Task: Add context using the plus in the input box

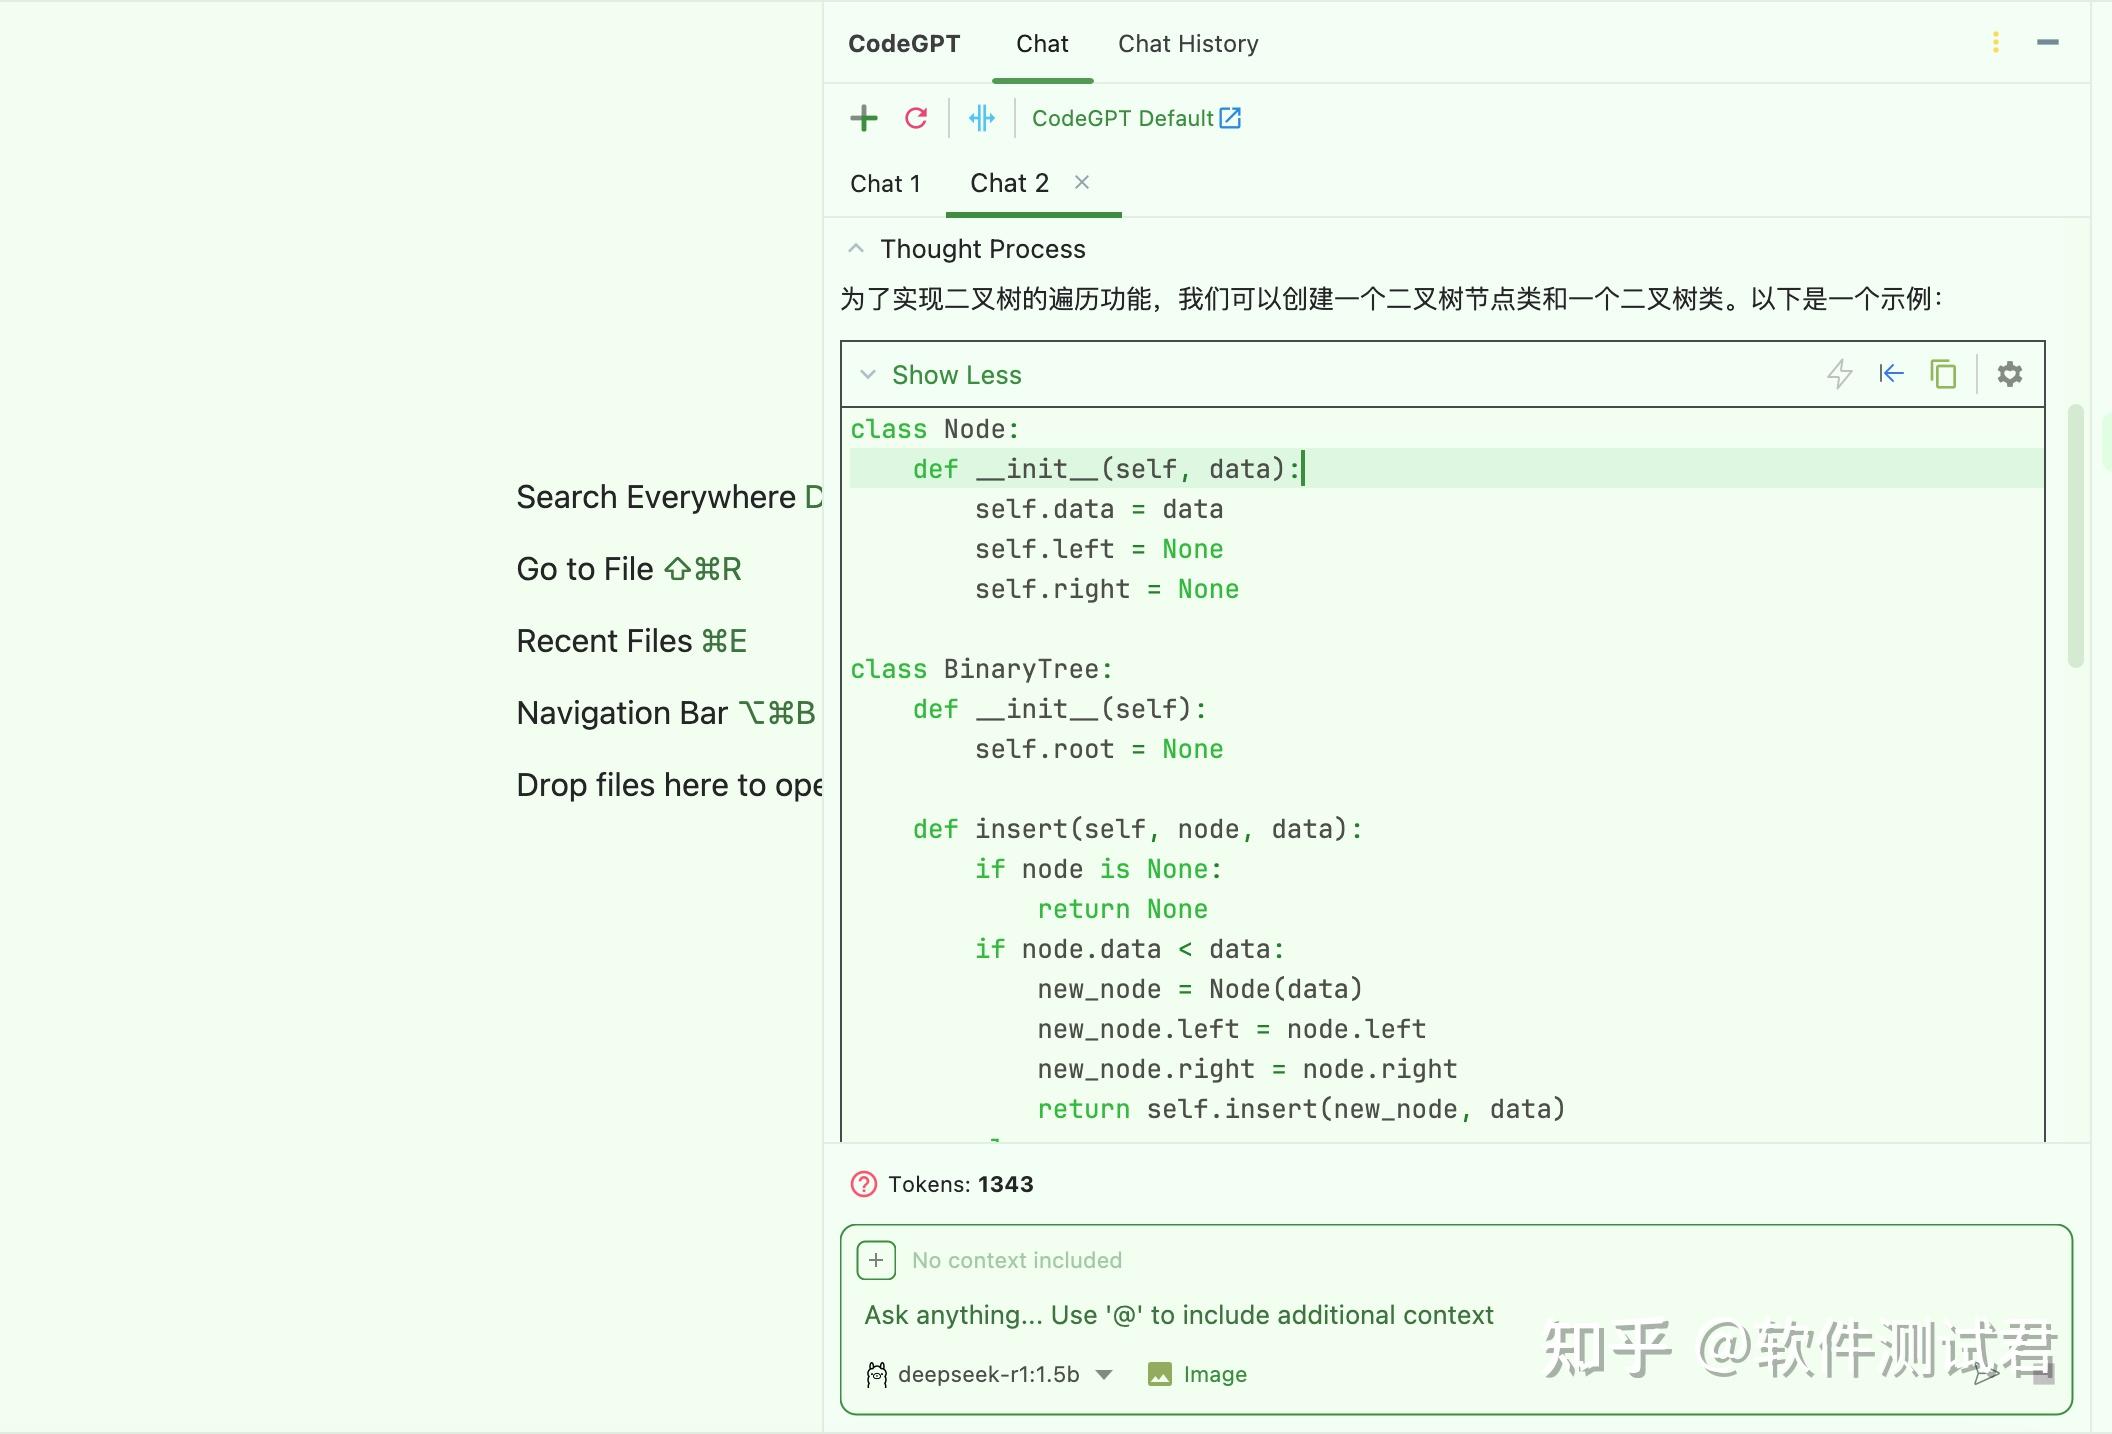Action: [875, 1260]
